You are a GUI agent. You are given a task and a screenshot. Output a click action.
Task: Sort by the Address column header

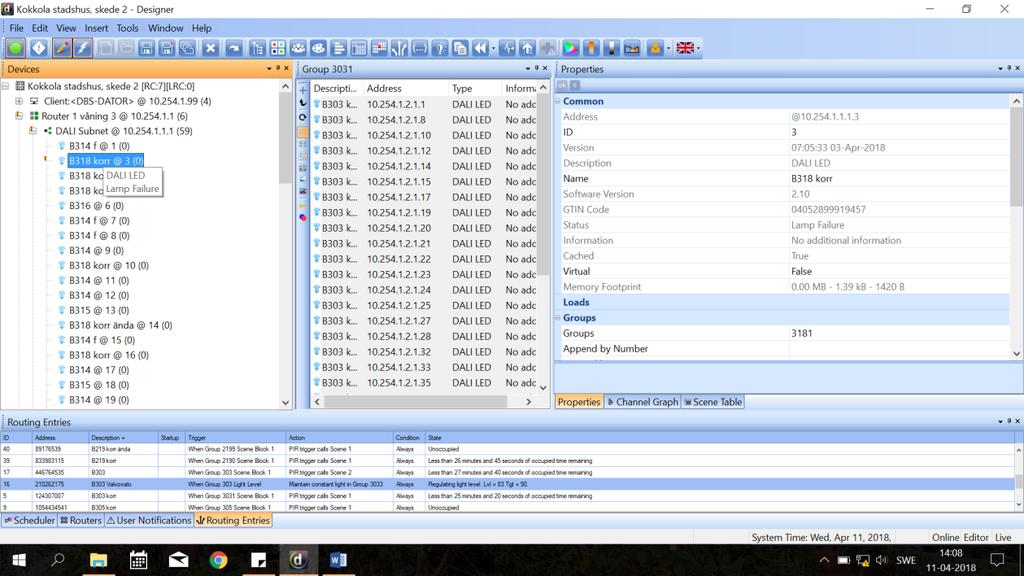pyautogui.click(x=405, y=88)
